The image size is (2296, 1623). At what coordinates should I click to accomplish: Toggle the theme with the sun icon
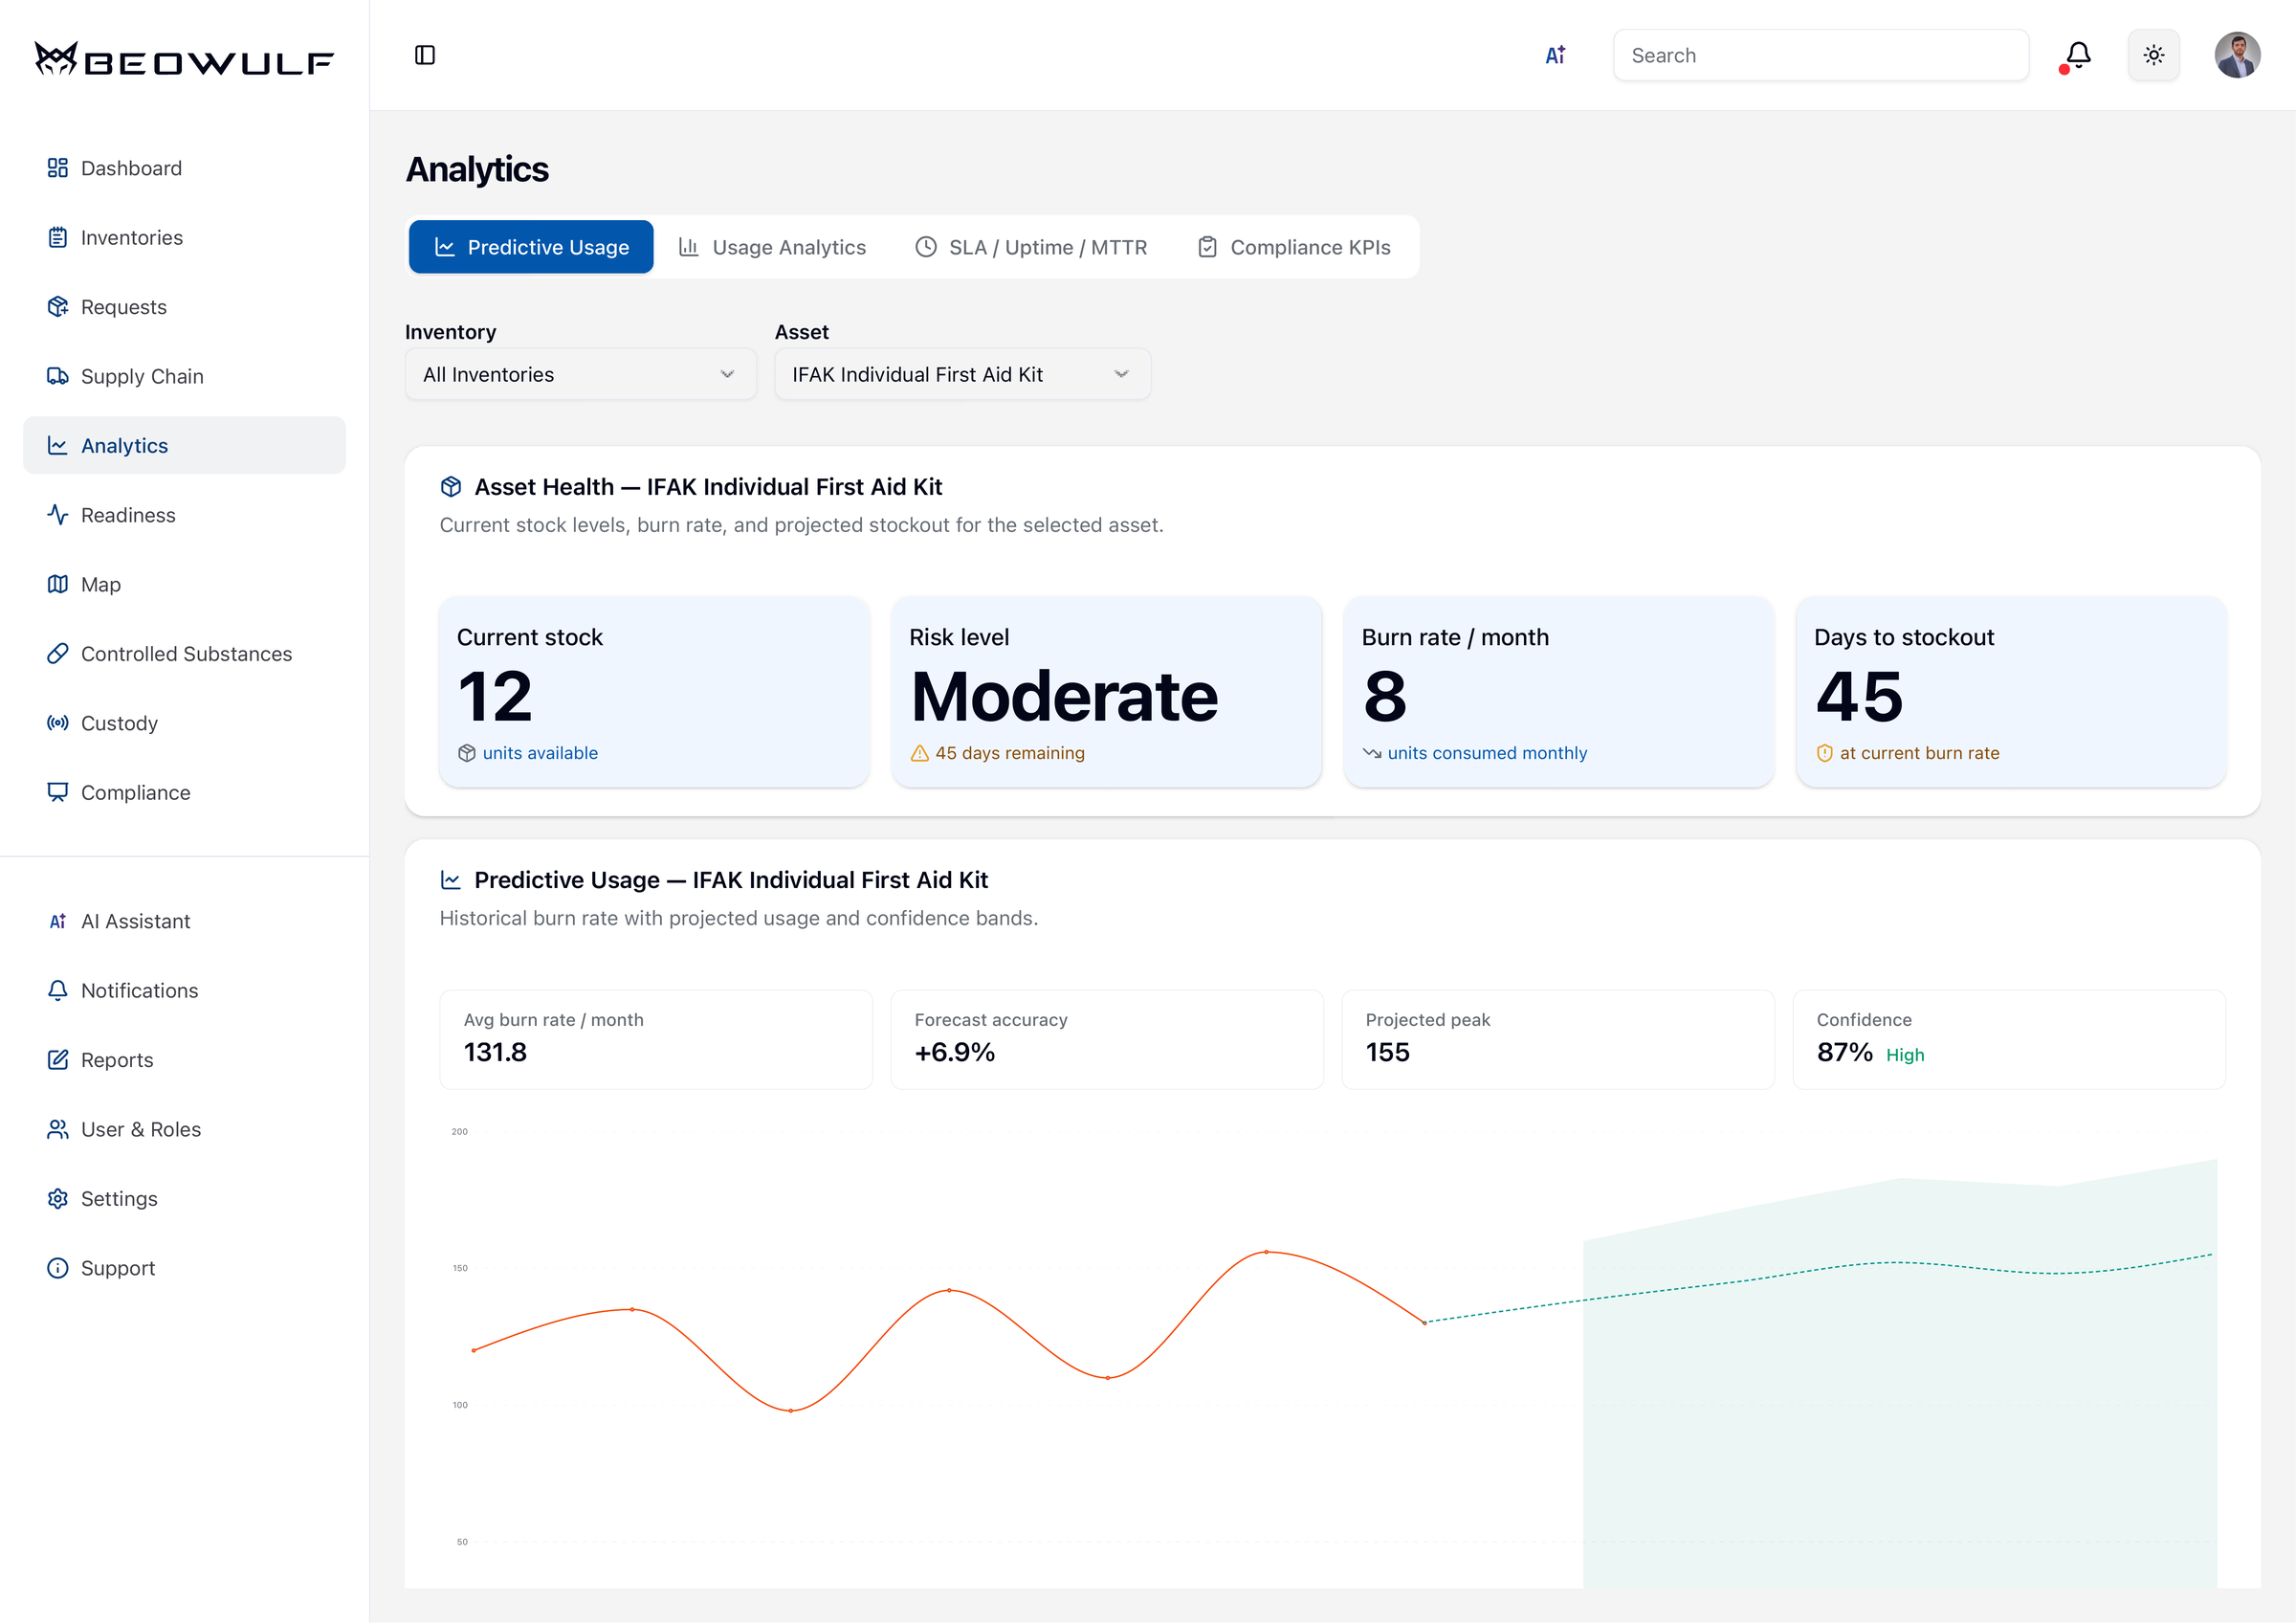coord(2154,55)
